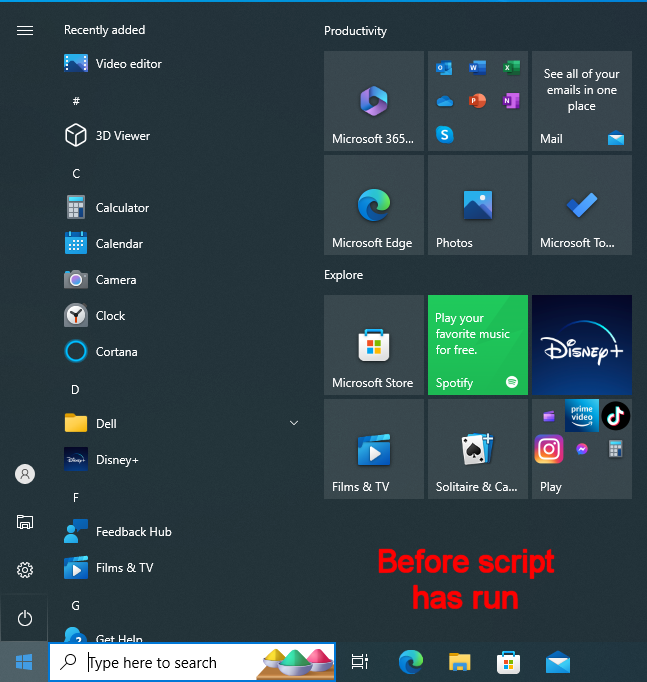
Task: Open the Photos tile
Action: click(477, 205)
